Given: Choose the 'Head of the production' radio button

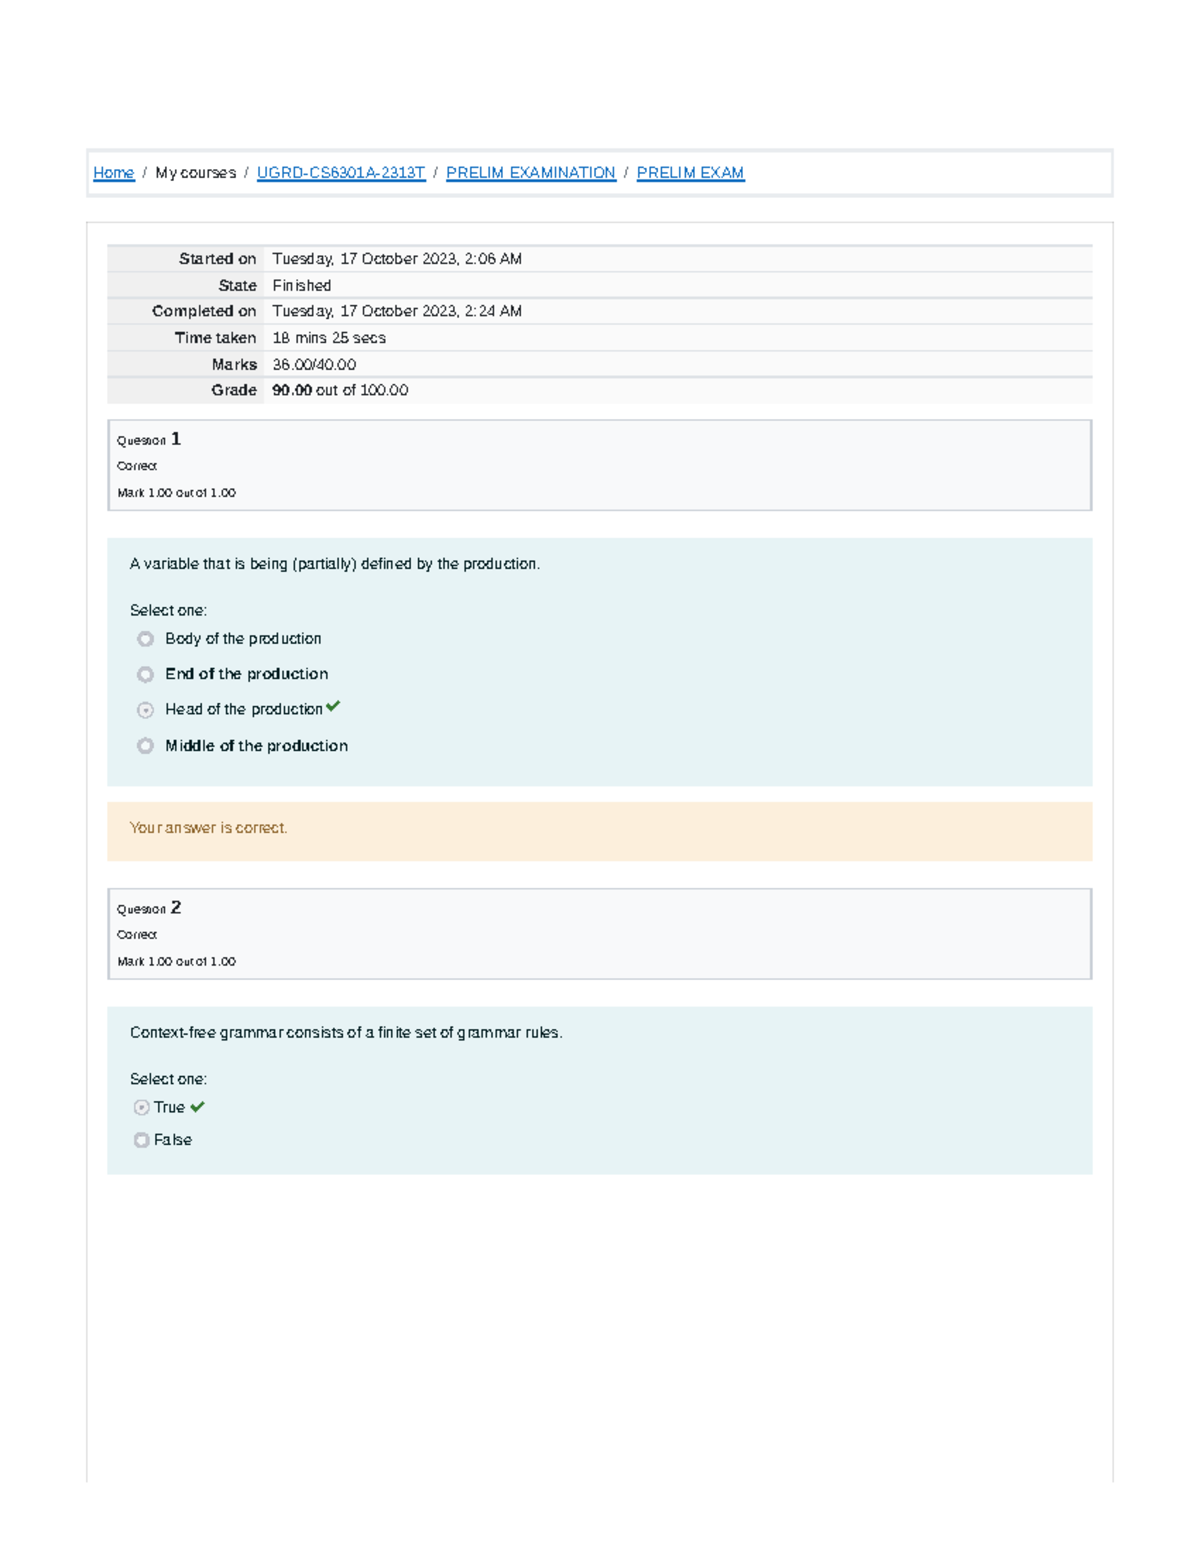Looking at the screenshot, I should 145,710.
